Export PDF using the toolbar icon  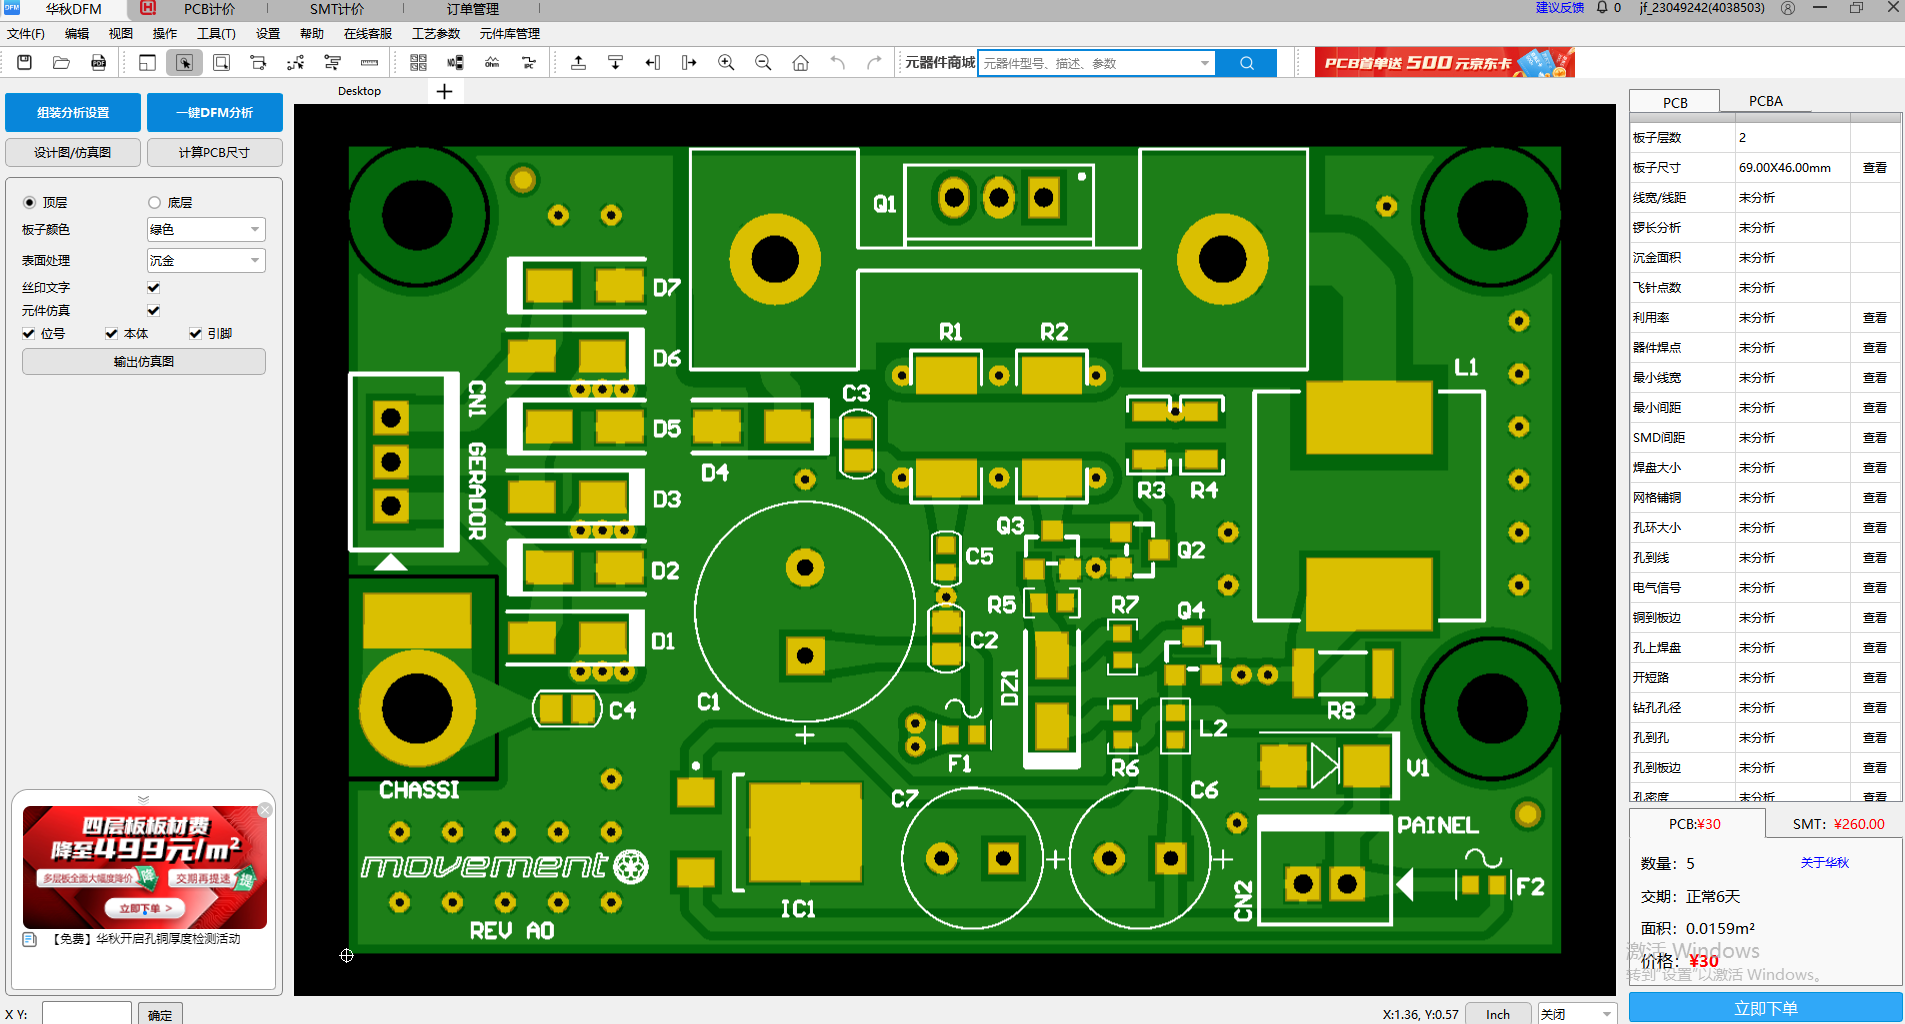98,63
